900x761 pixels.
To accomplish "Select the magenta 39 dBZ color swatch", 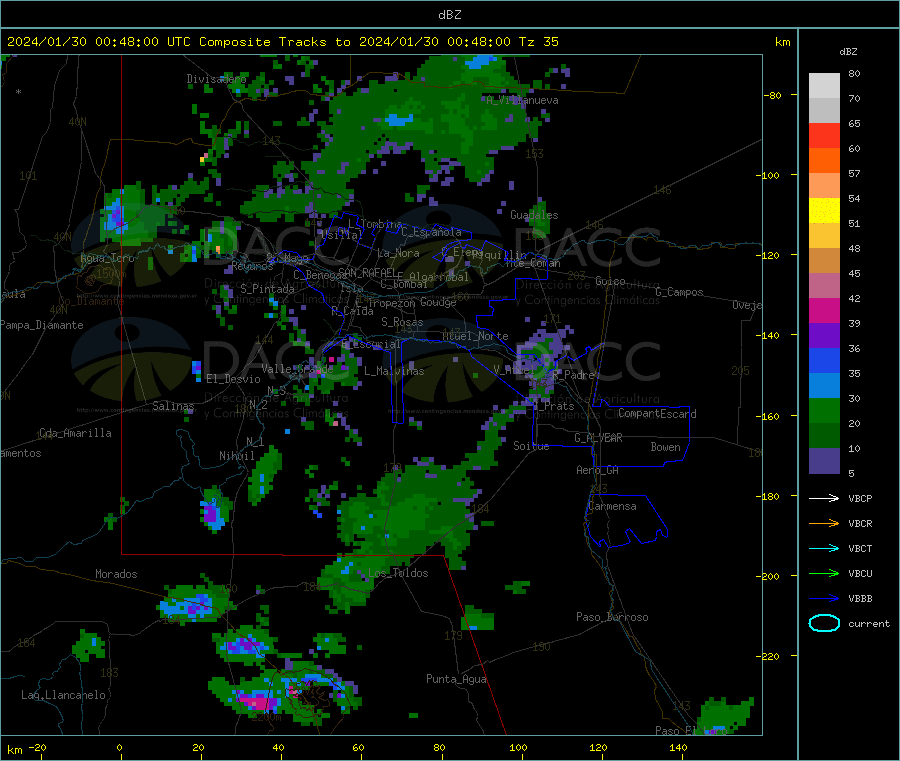I will (824, 310).
